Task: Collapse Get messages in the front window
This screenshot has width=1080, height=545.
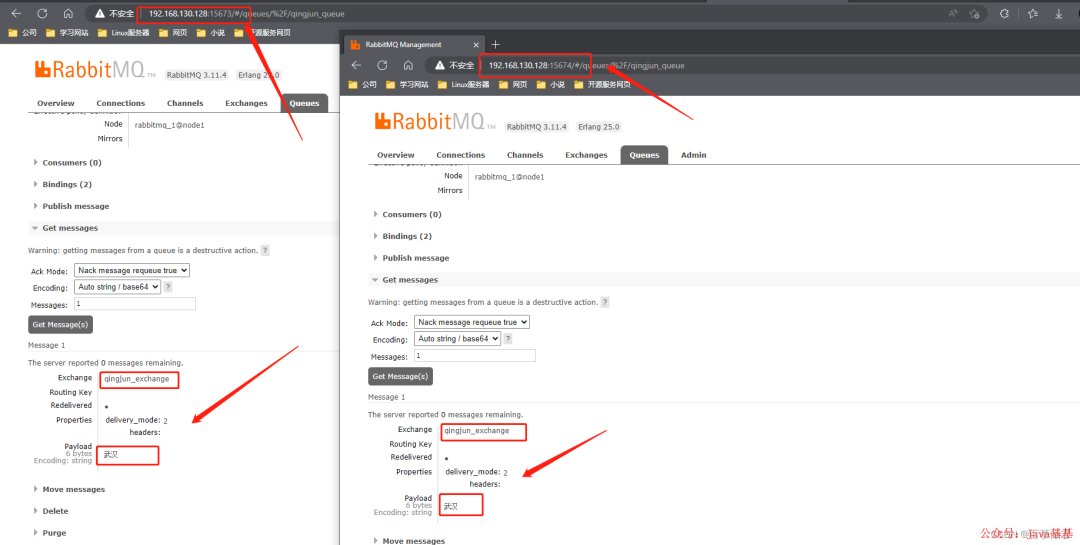Action: [406, 280]
